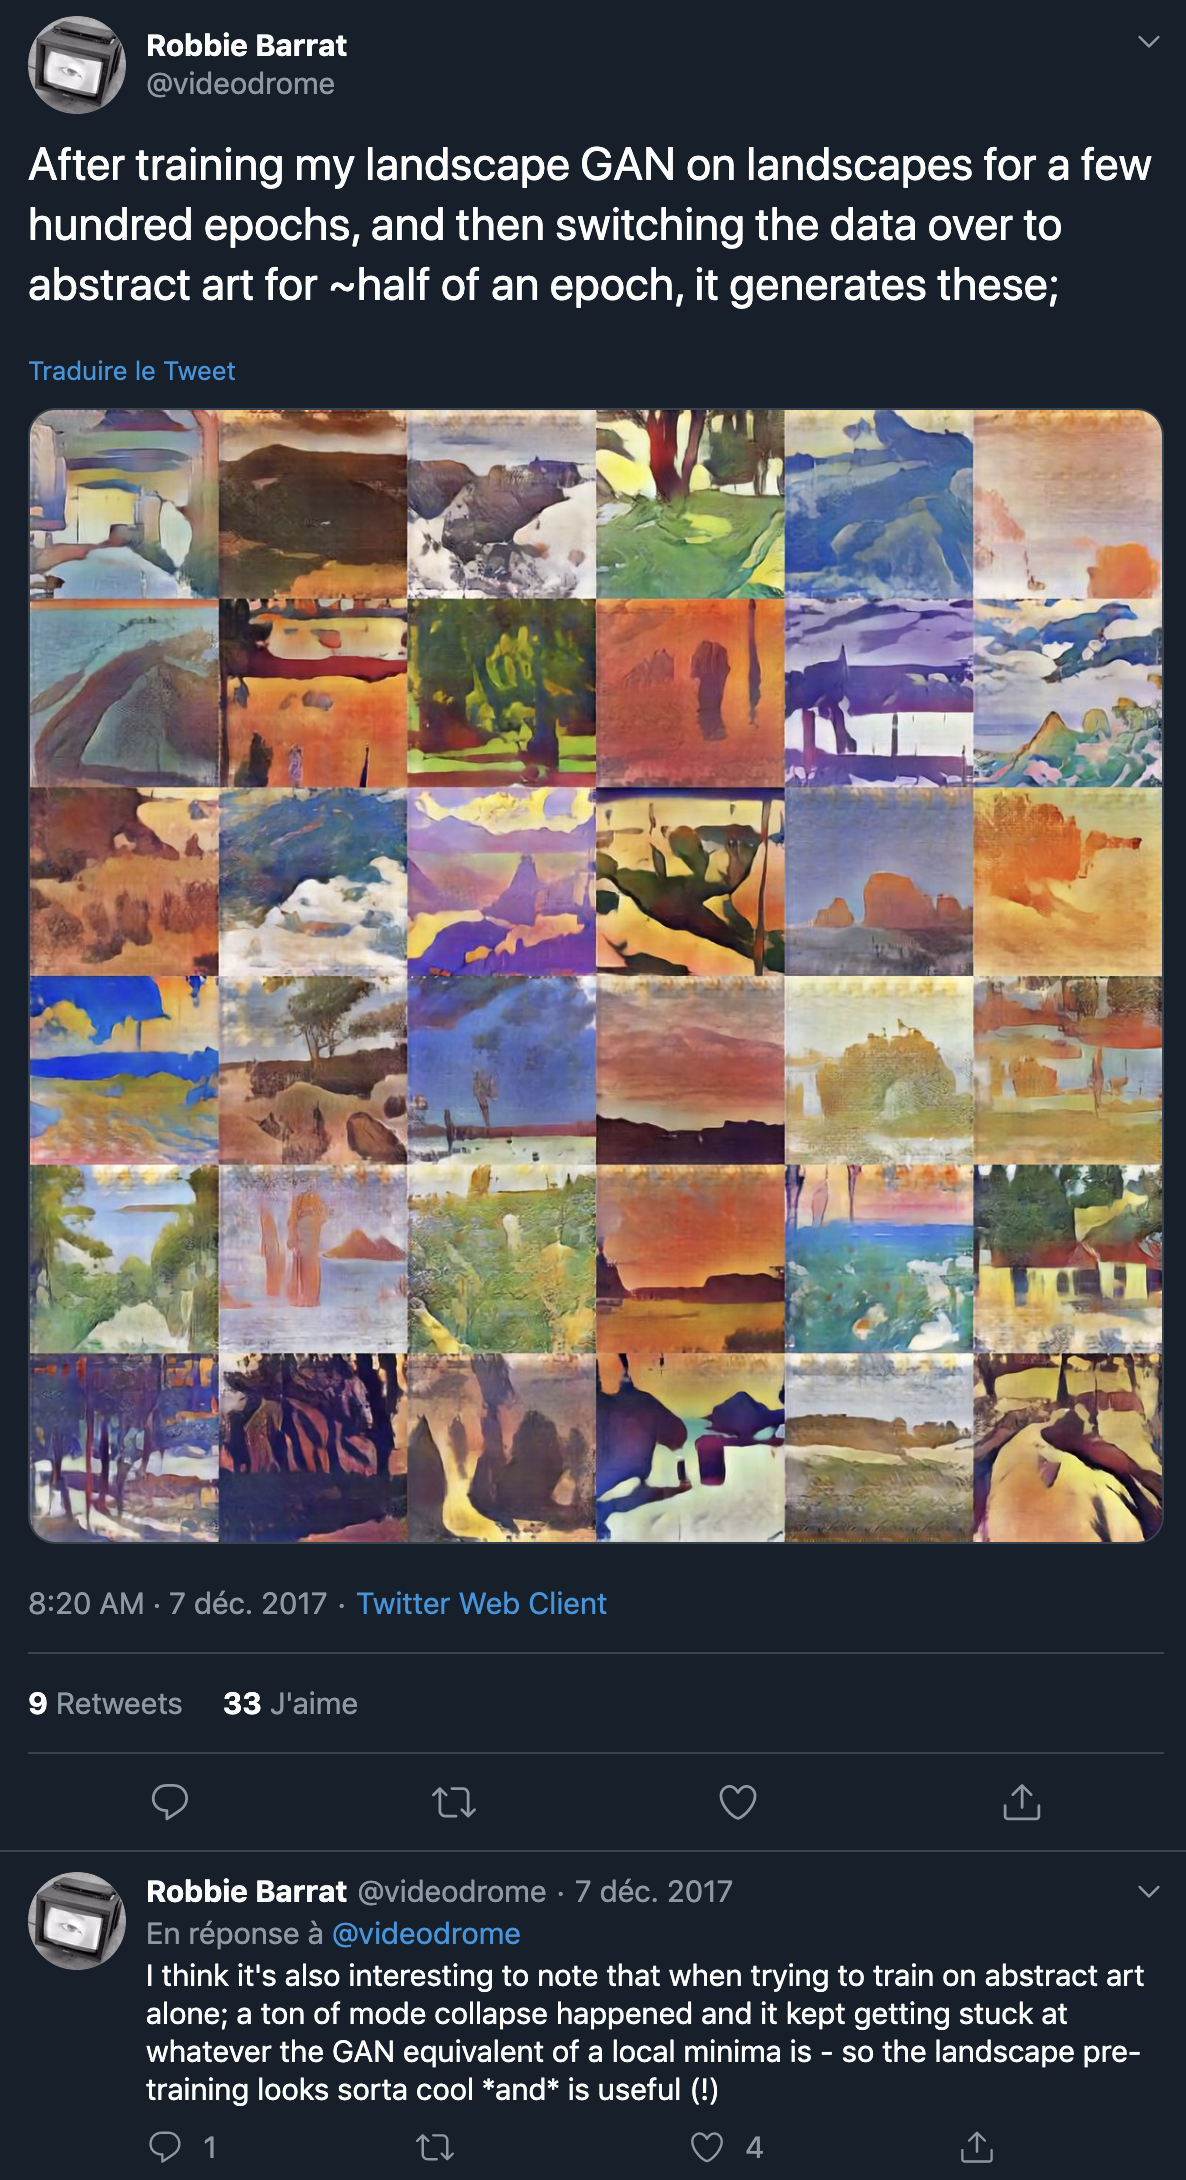Click the reply icon under main tweet
Screen dimensions: 1186x2180
[169, 1801]
